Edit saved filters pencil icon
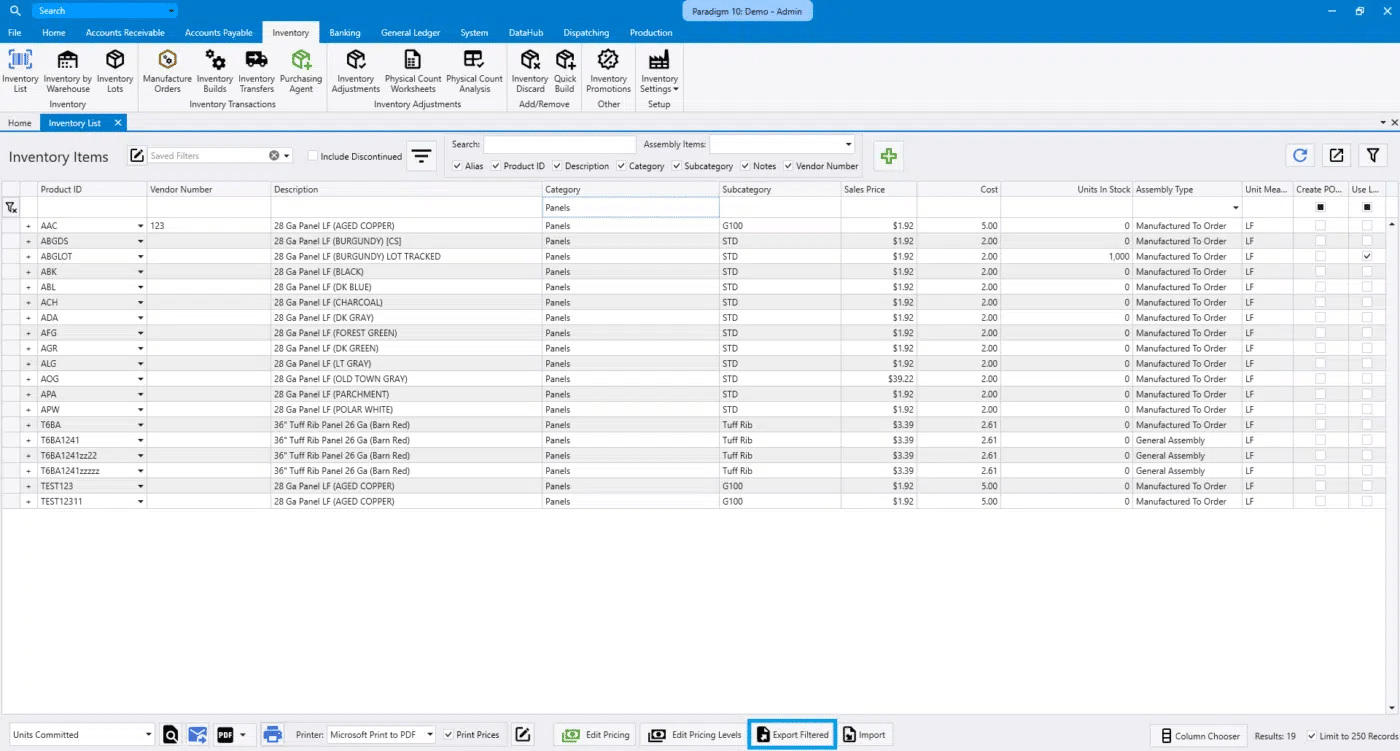 coord(137,155)
